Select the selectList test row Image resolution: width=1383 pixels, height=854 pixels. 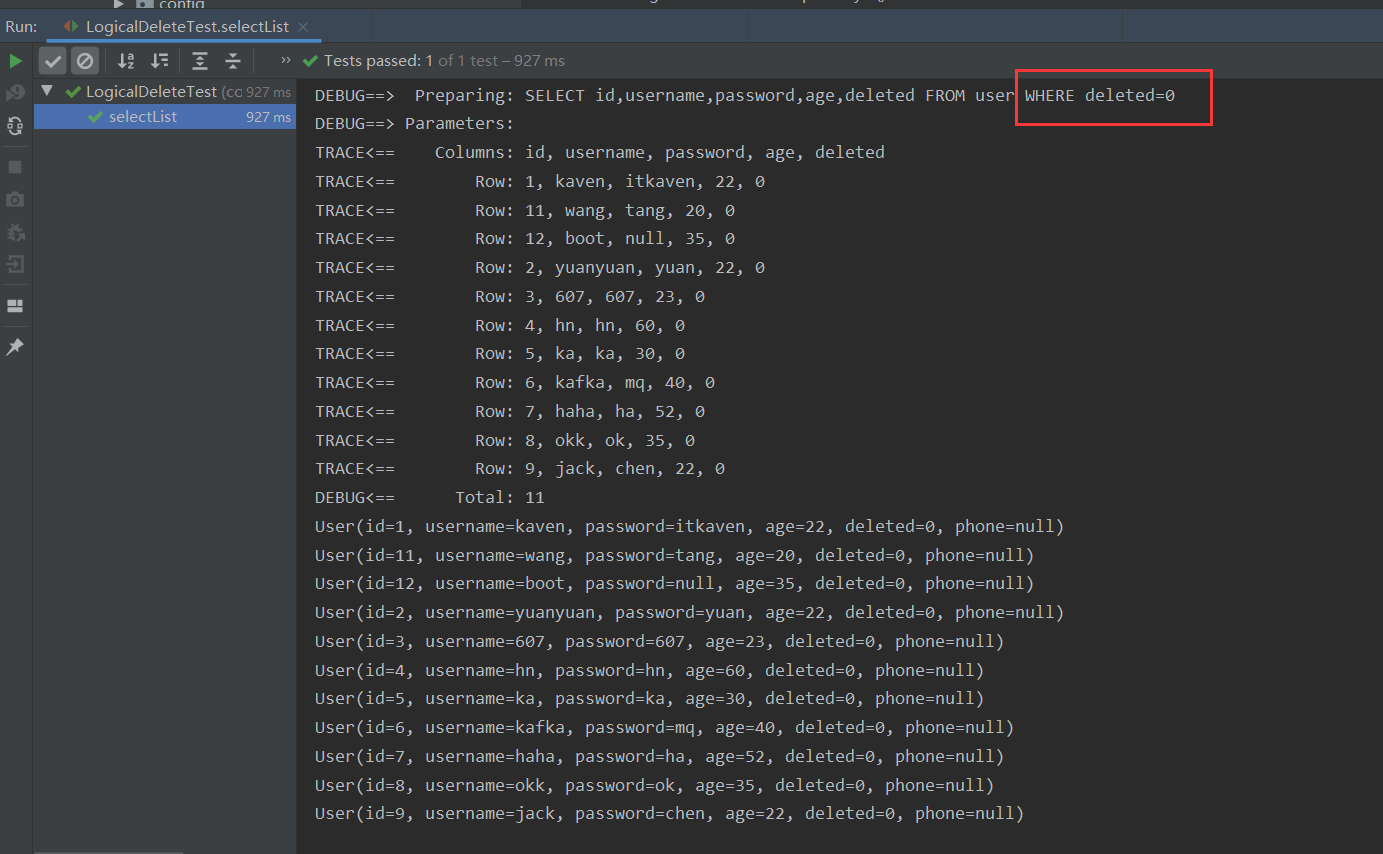point(165,117)
